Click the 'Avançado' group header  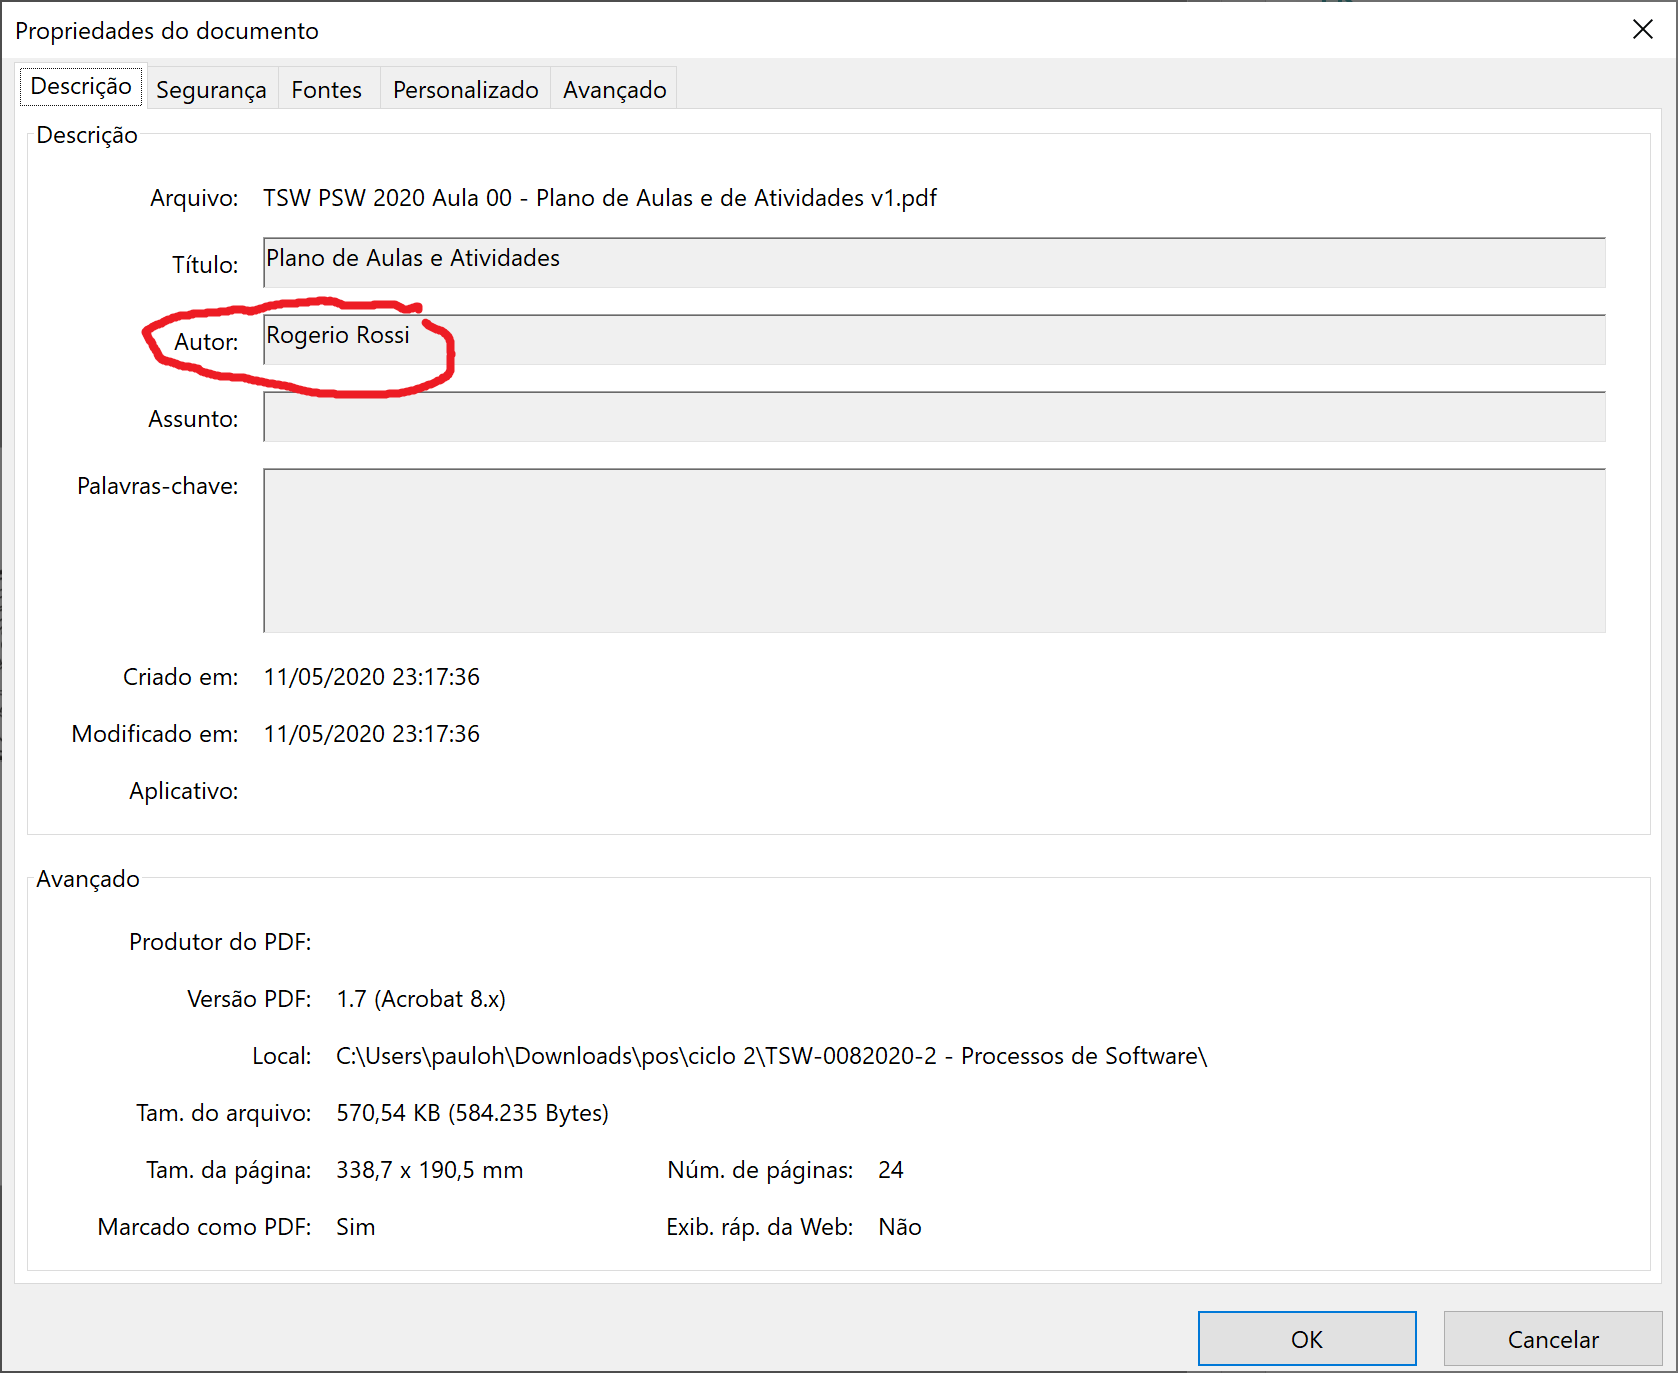pyautogui.click(x=88, y=879)
